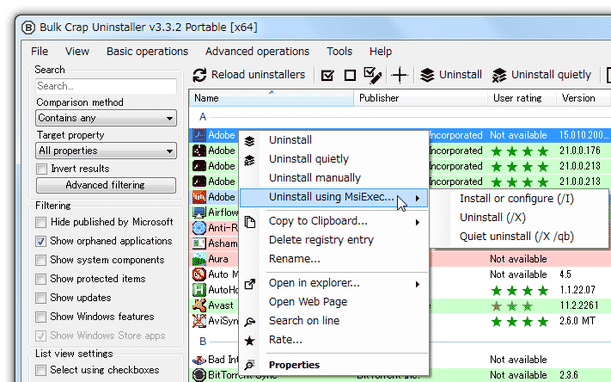Open the All properties target dropdown
The width and height of the screenshot is (611, 382).
(x=106, y=151)
